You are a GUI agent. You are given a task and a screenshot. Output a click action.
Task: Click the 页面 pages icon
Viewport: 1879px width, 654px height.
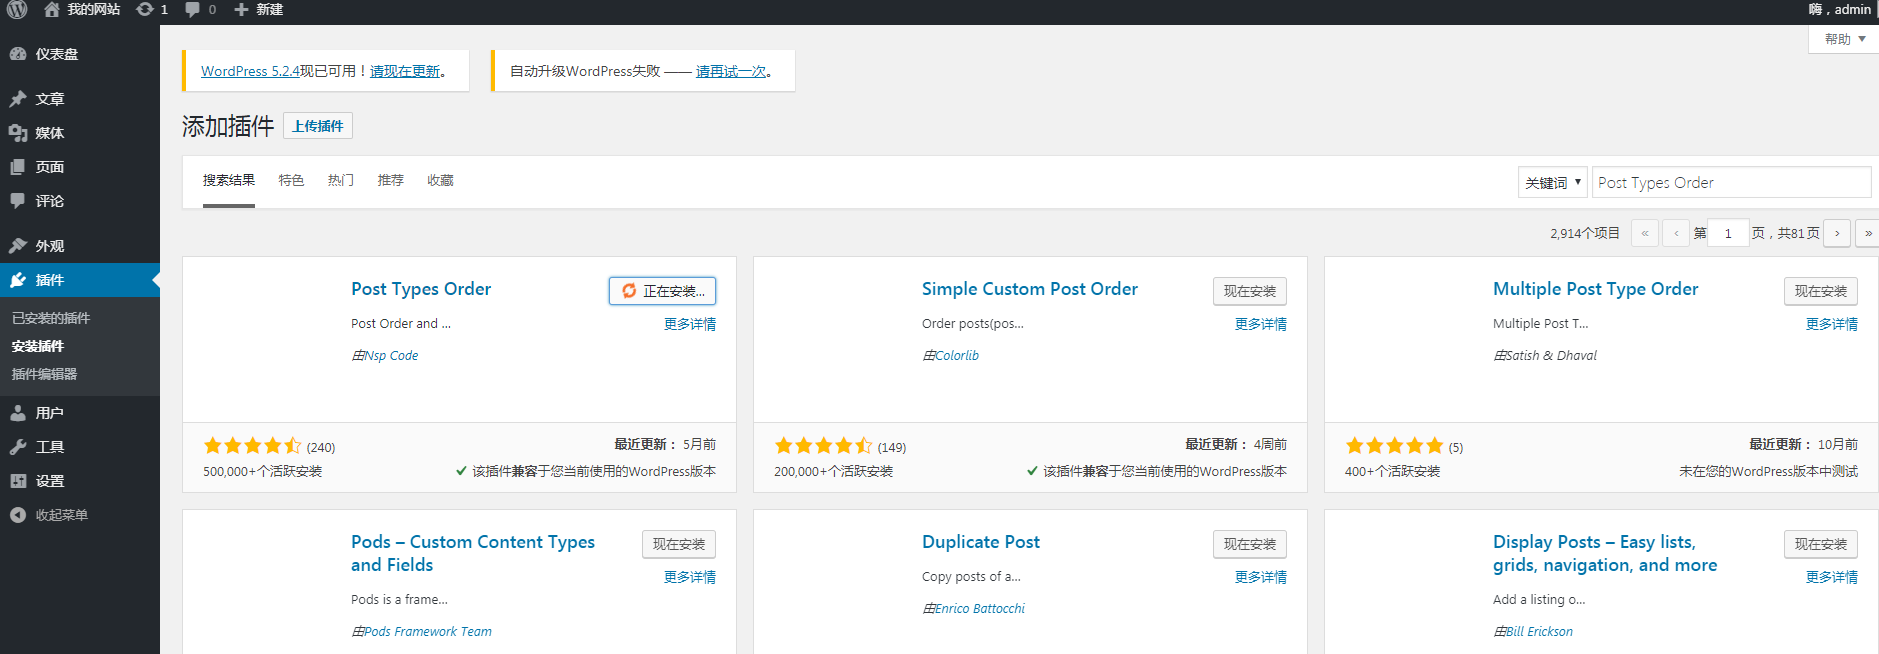click(18, 167)
